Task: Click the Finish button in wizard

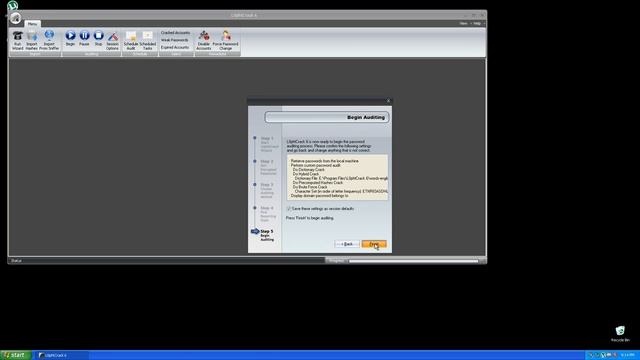Action: (x=374, y=244)
